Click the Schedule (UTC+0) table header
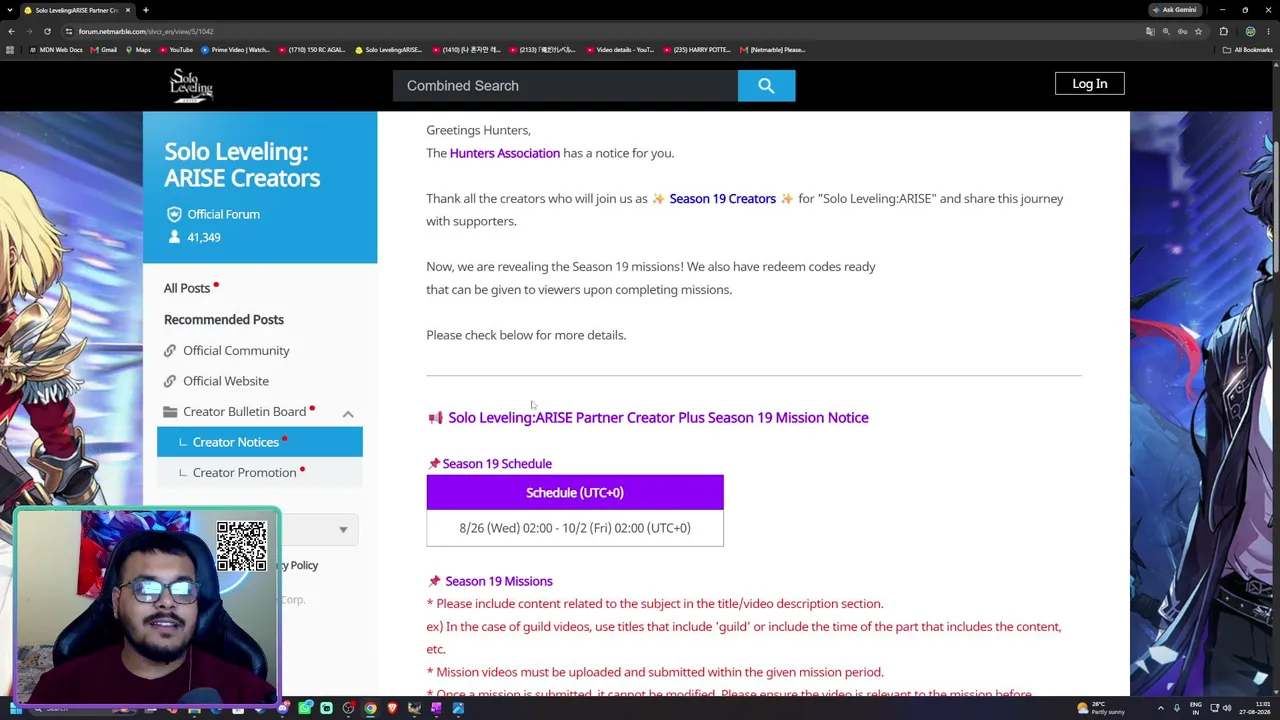The height and width of the screenshot is (720, 1280). coord(575,493)
